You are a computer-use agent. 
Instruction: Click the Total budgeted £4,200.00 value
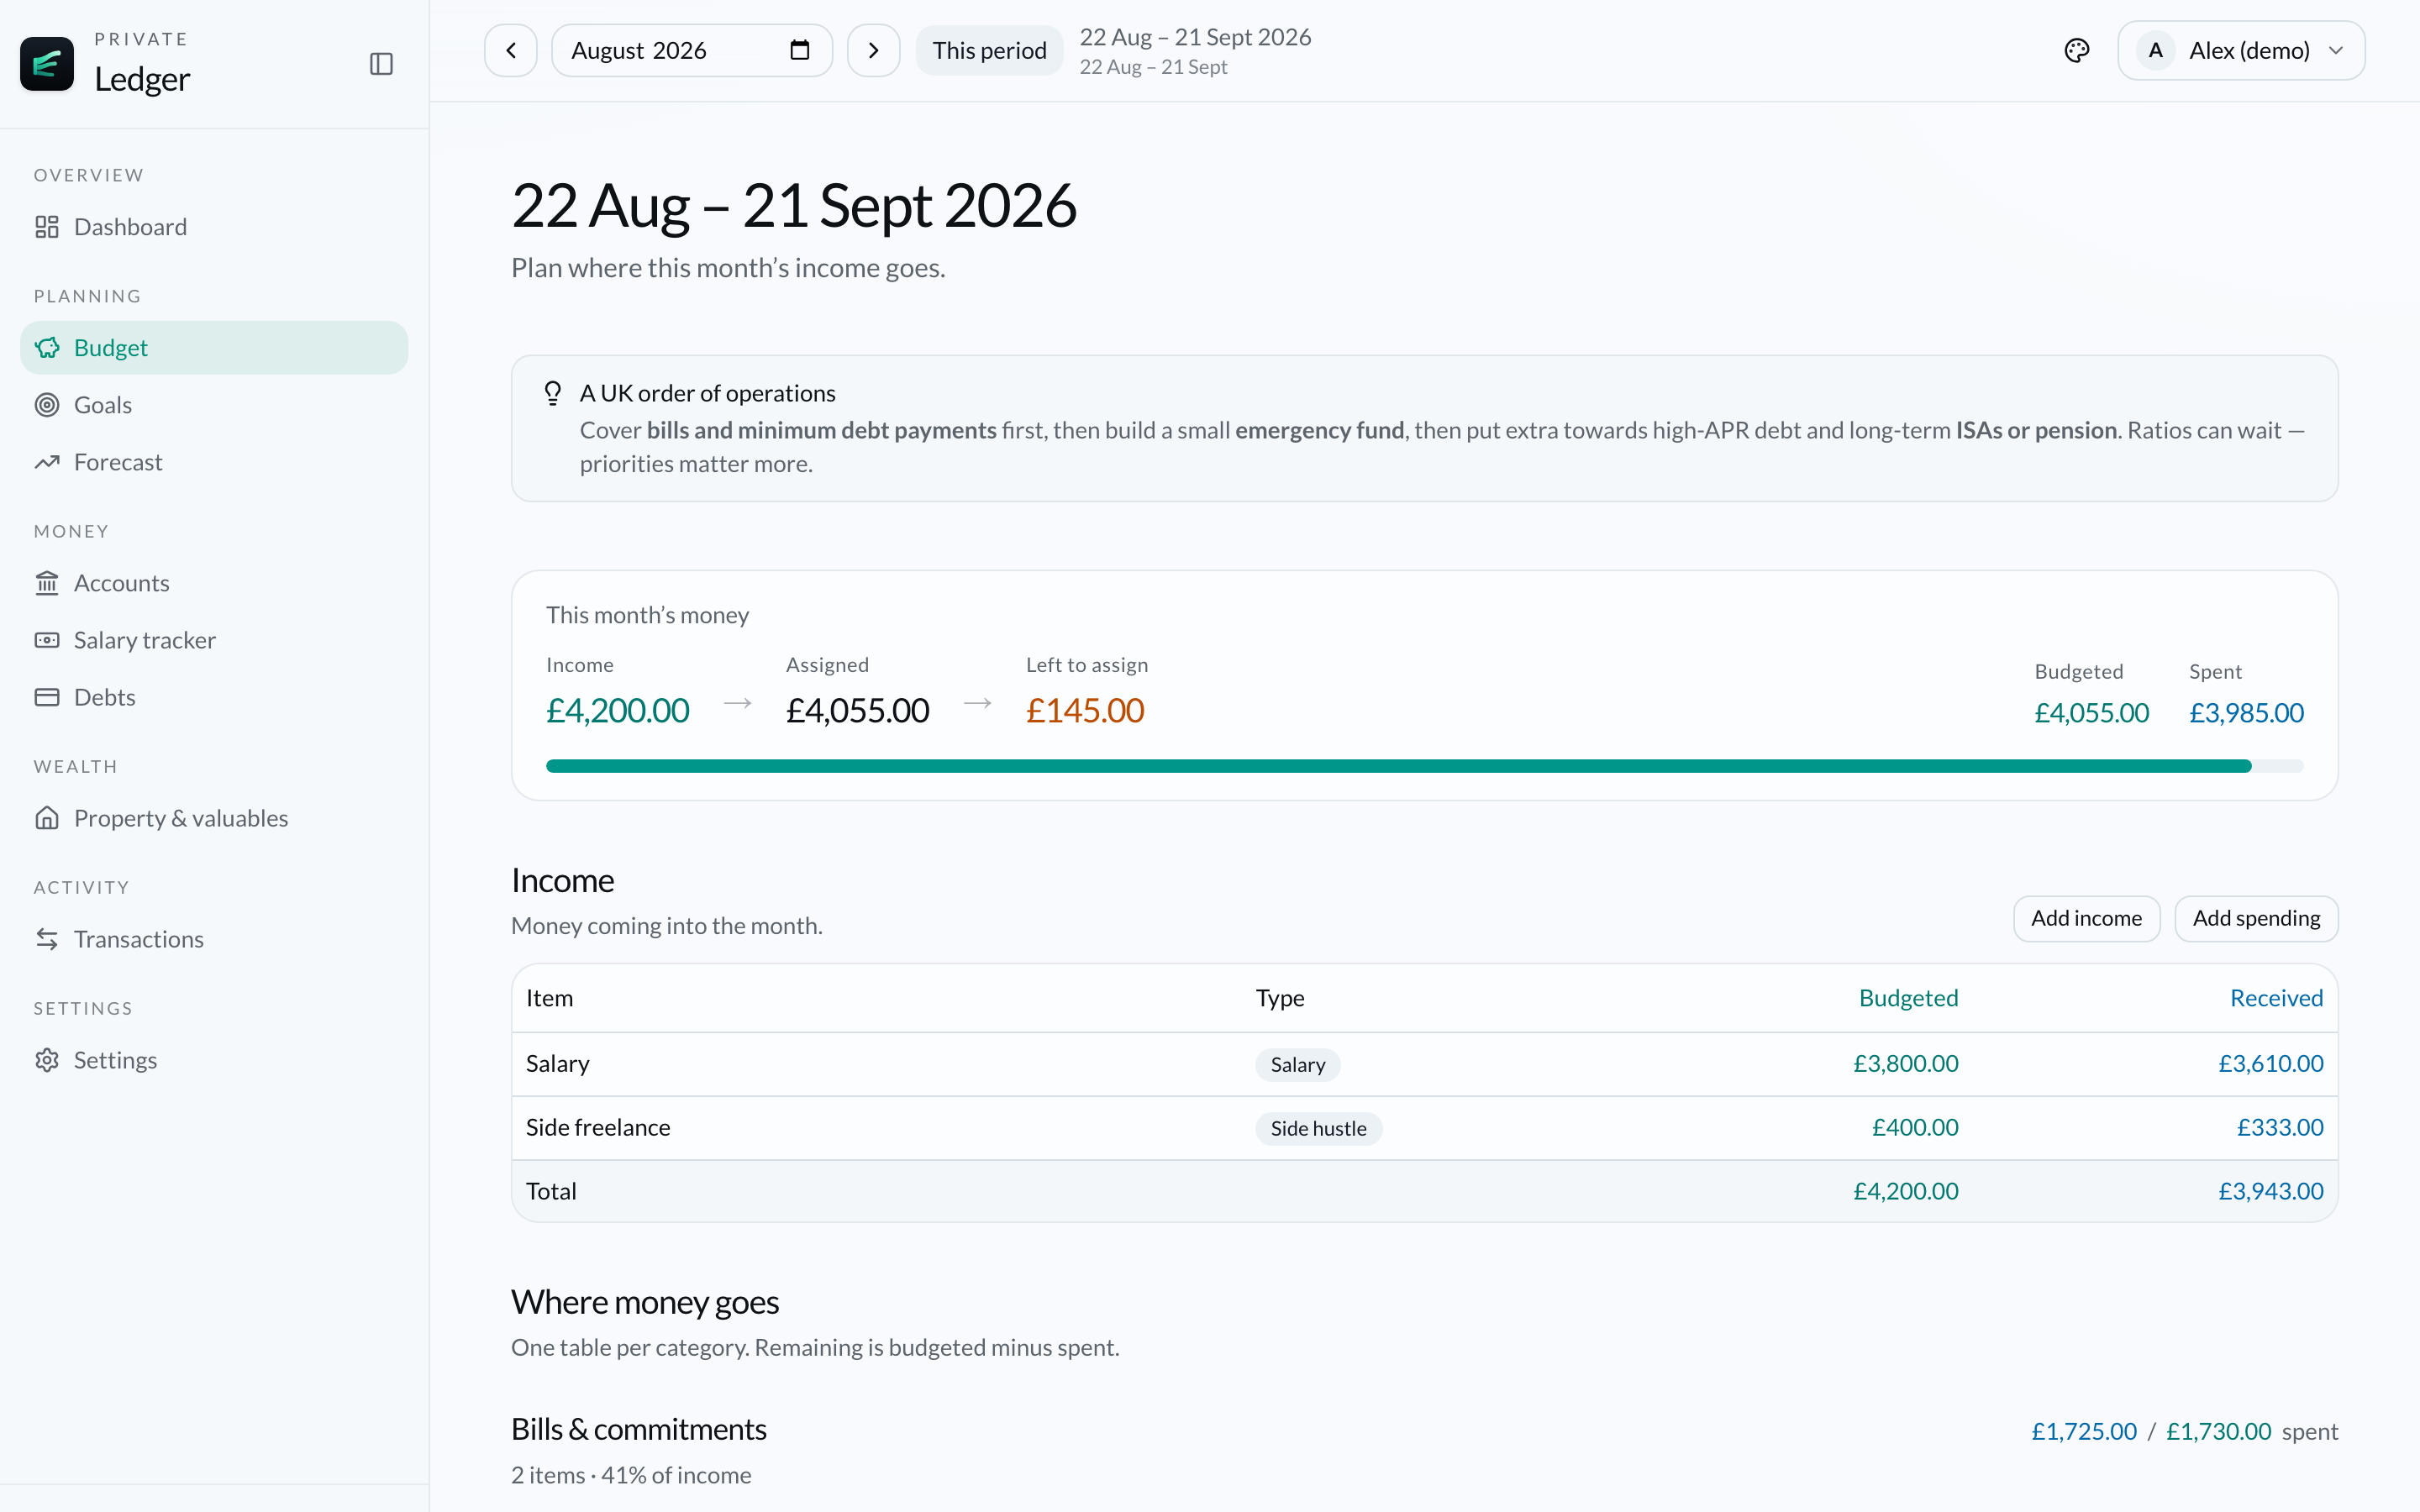tap(1905, 1192)
